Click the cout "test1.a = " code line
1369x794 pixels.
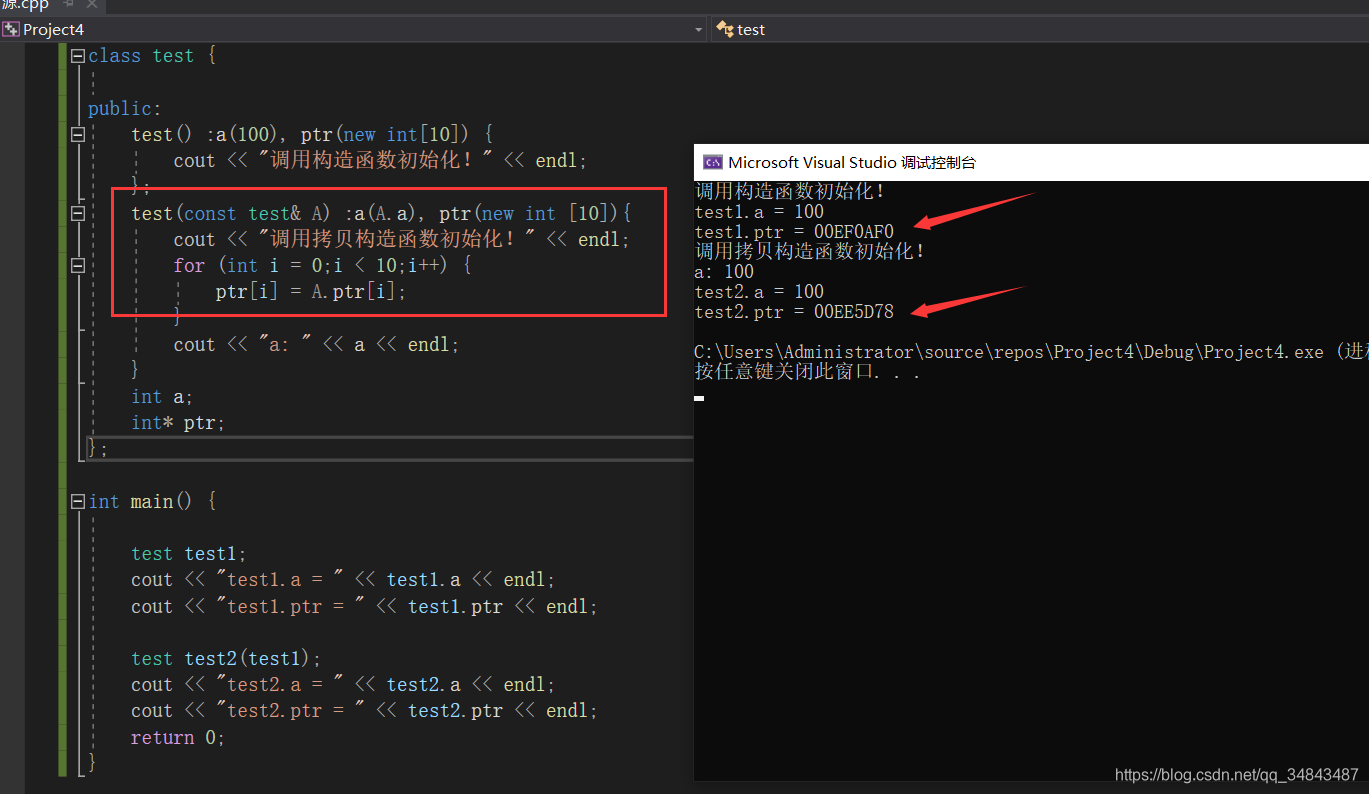coord(343,580)
